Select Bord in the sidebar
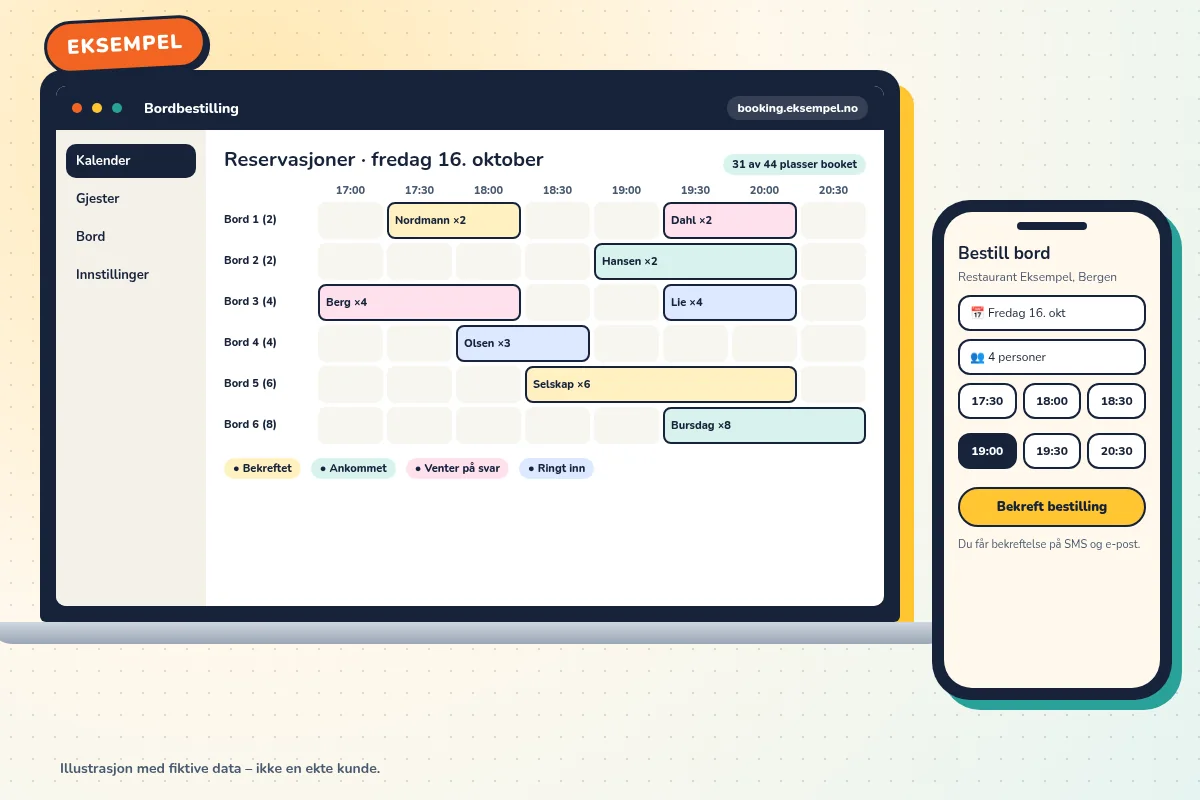 tap(131, 237)
